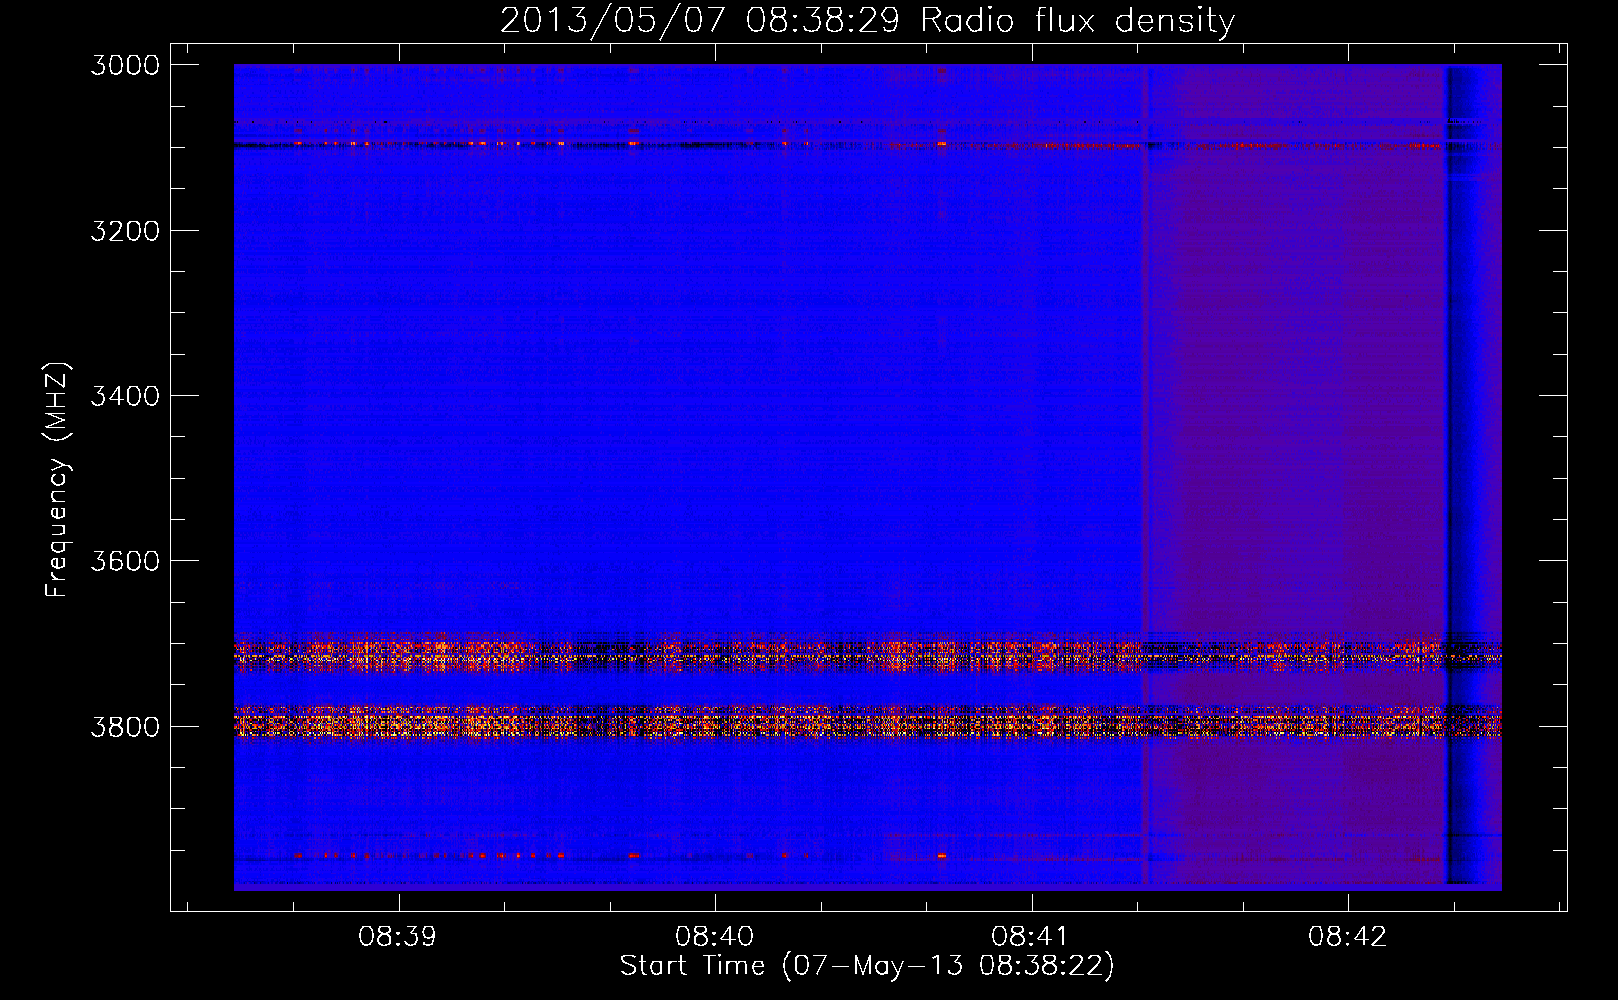Select the 3800 frequency axis label
The image size is (1618, 1000).
[x=125, y=726]
